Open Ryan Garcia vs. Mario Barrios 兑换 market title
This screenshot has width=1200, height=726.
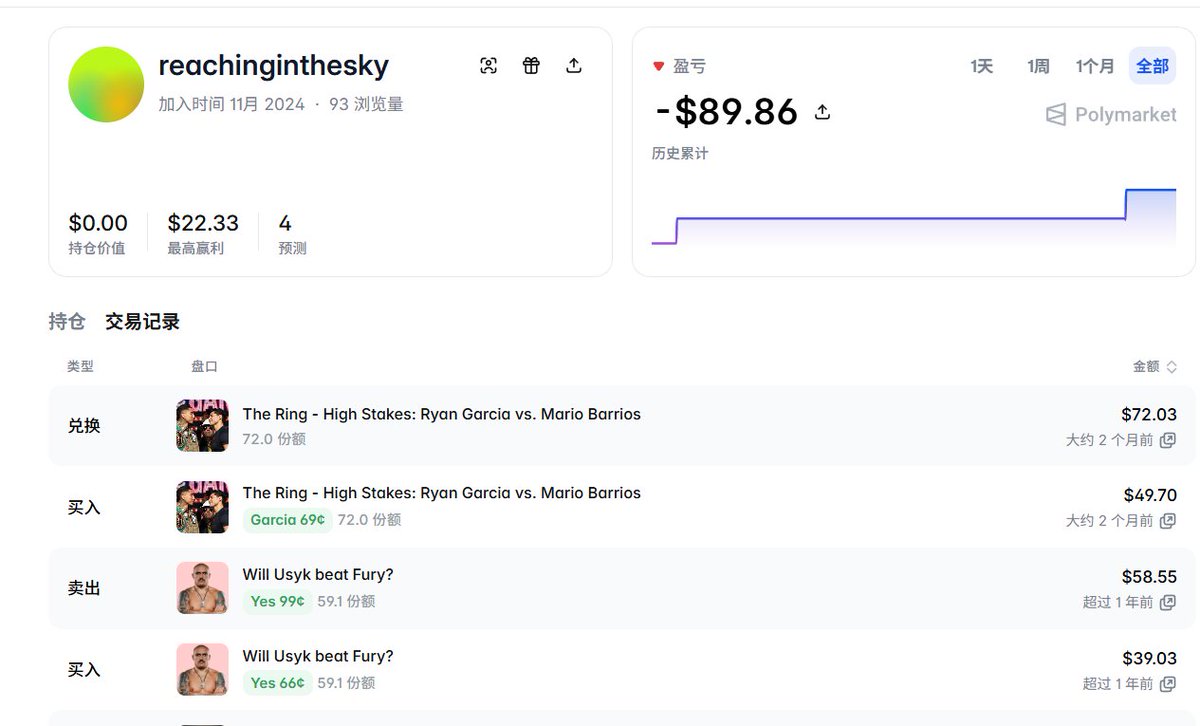point(441,414)
